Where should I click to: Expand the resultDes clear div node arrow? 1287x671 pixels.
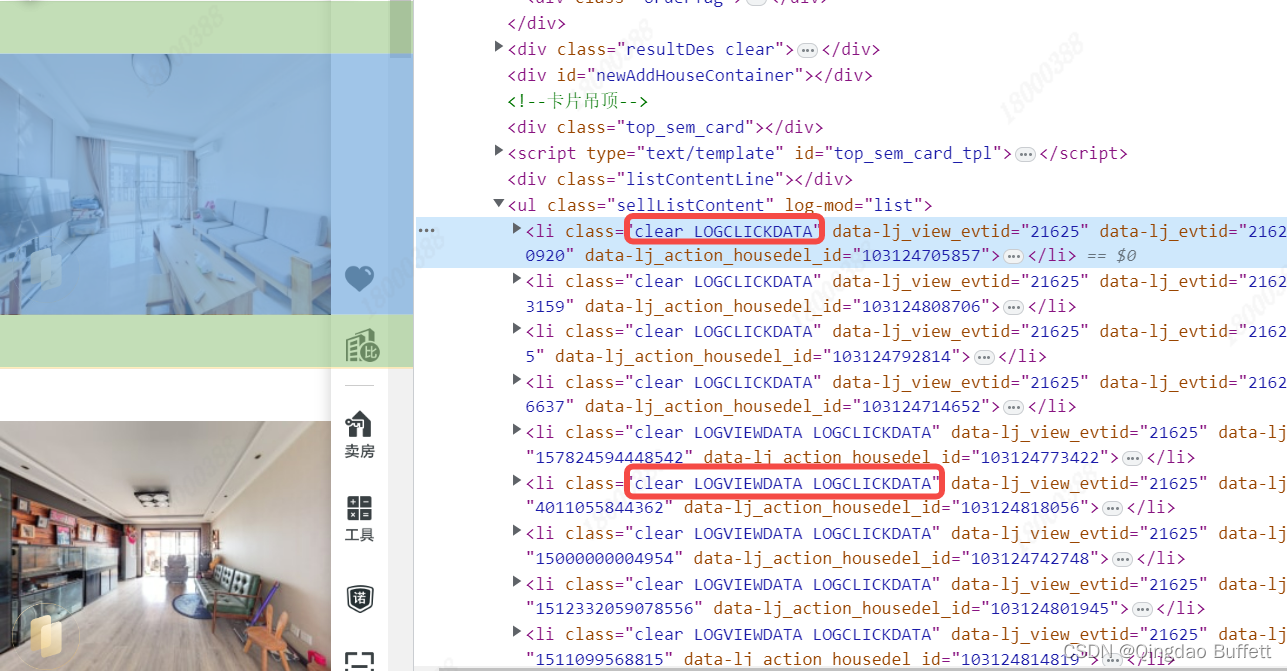pos(499,47)
